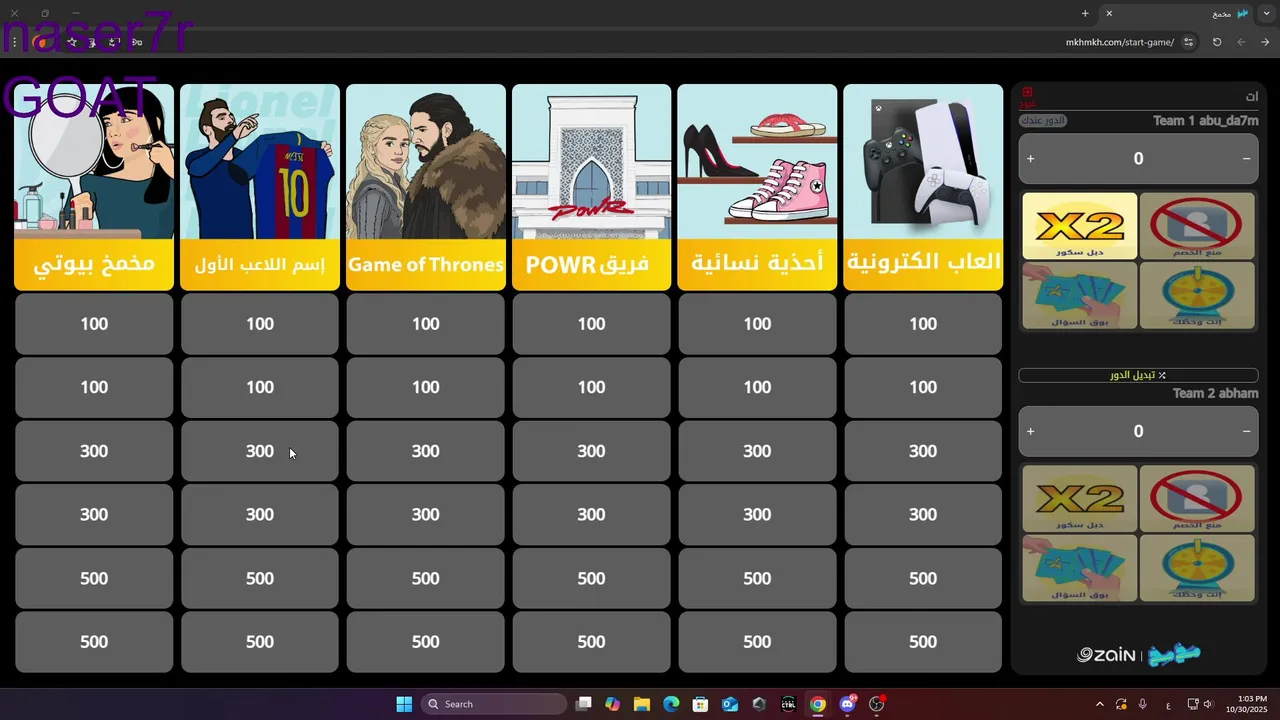Open the Game of Thrones category image
The height and width of the screenshot is (720, 1280).
[x=426, y=161]
